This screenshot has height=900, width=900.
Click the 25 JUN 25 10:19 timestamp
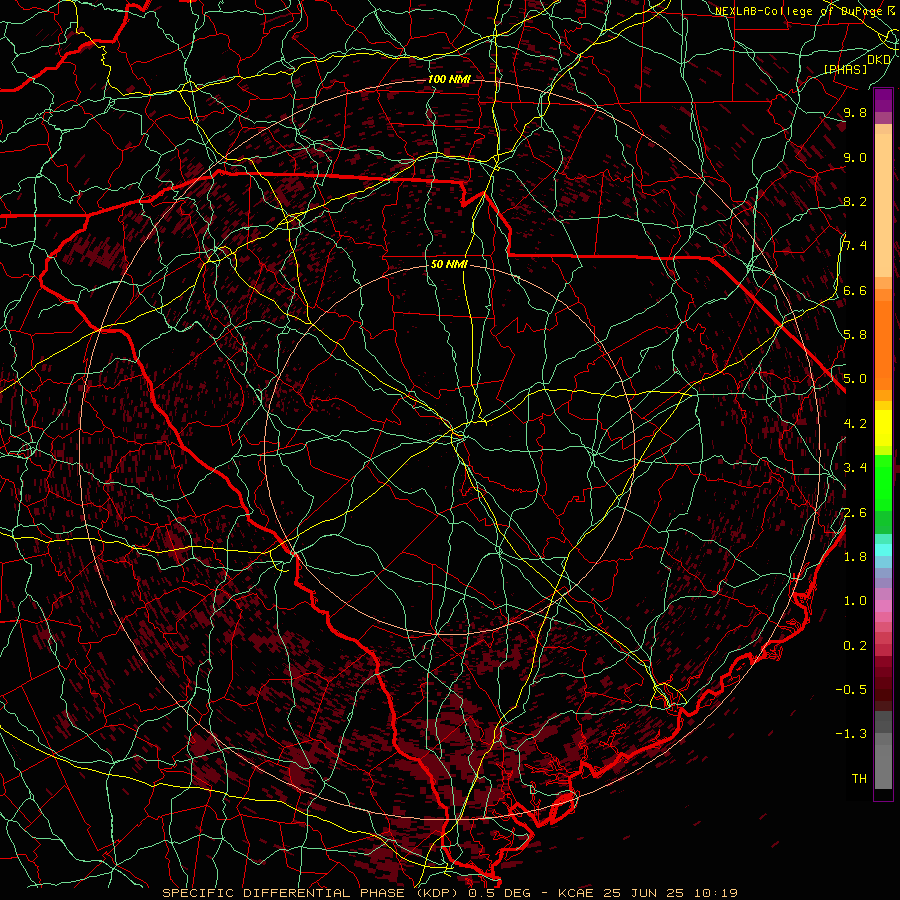pyautogui.click(x=670, y=893)
